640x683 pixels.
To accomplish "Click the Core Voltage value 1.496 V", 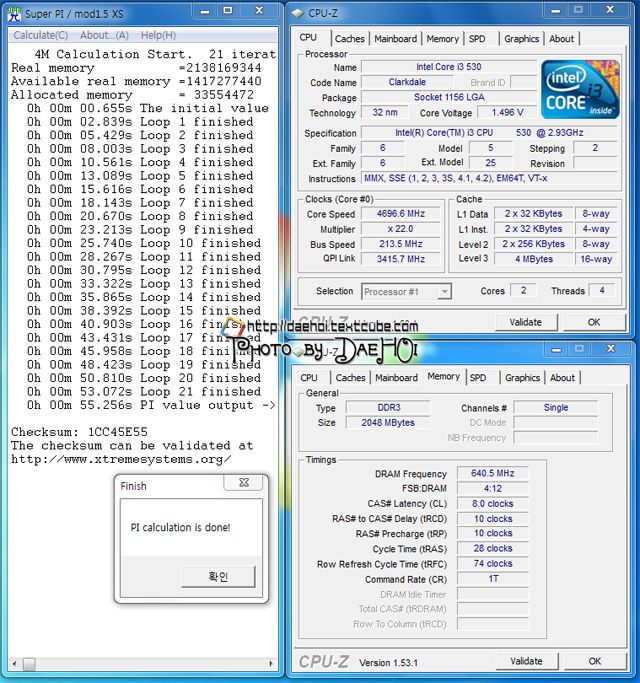I will point(507,113).
